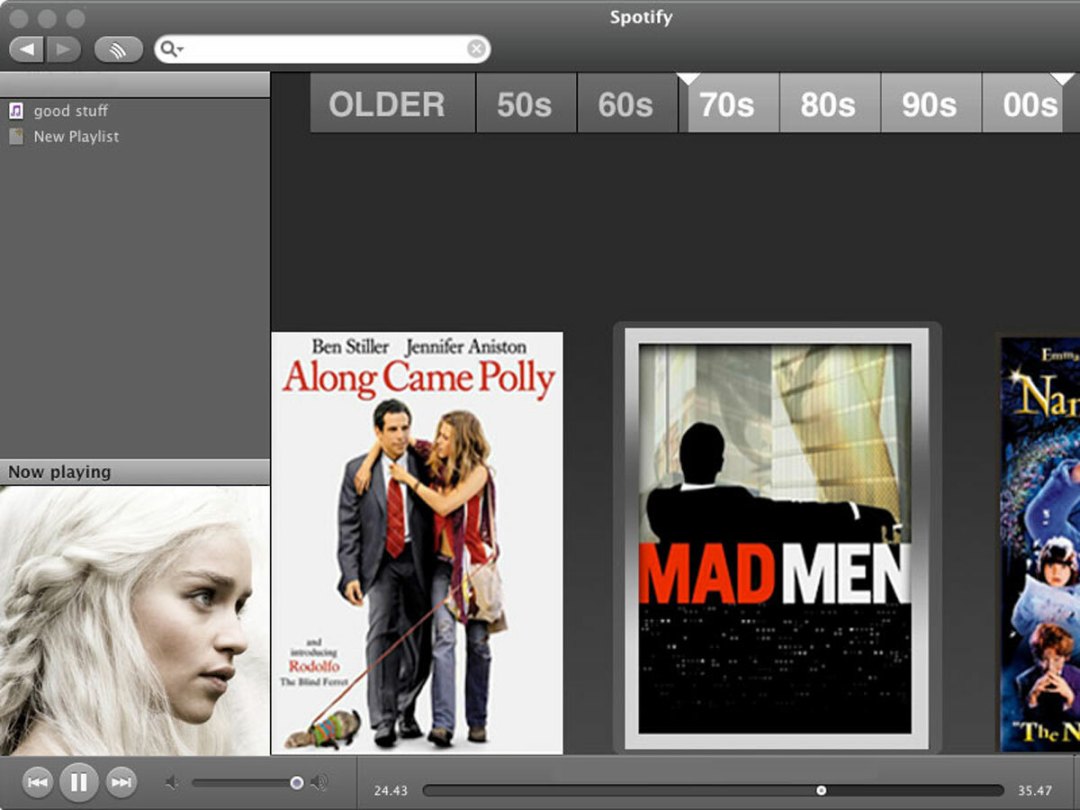
Task: Open the Now playing artwork
Action: click(134, 621)
